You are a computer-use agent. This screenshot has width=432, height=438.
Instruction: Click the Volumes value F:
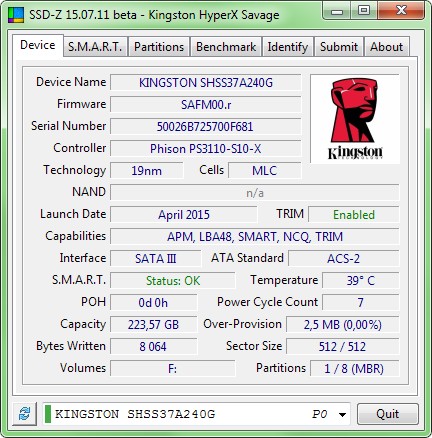[x=173, y=369]
